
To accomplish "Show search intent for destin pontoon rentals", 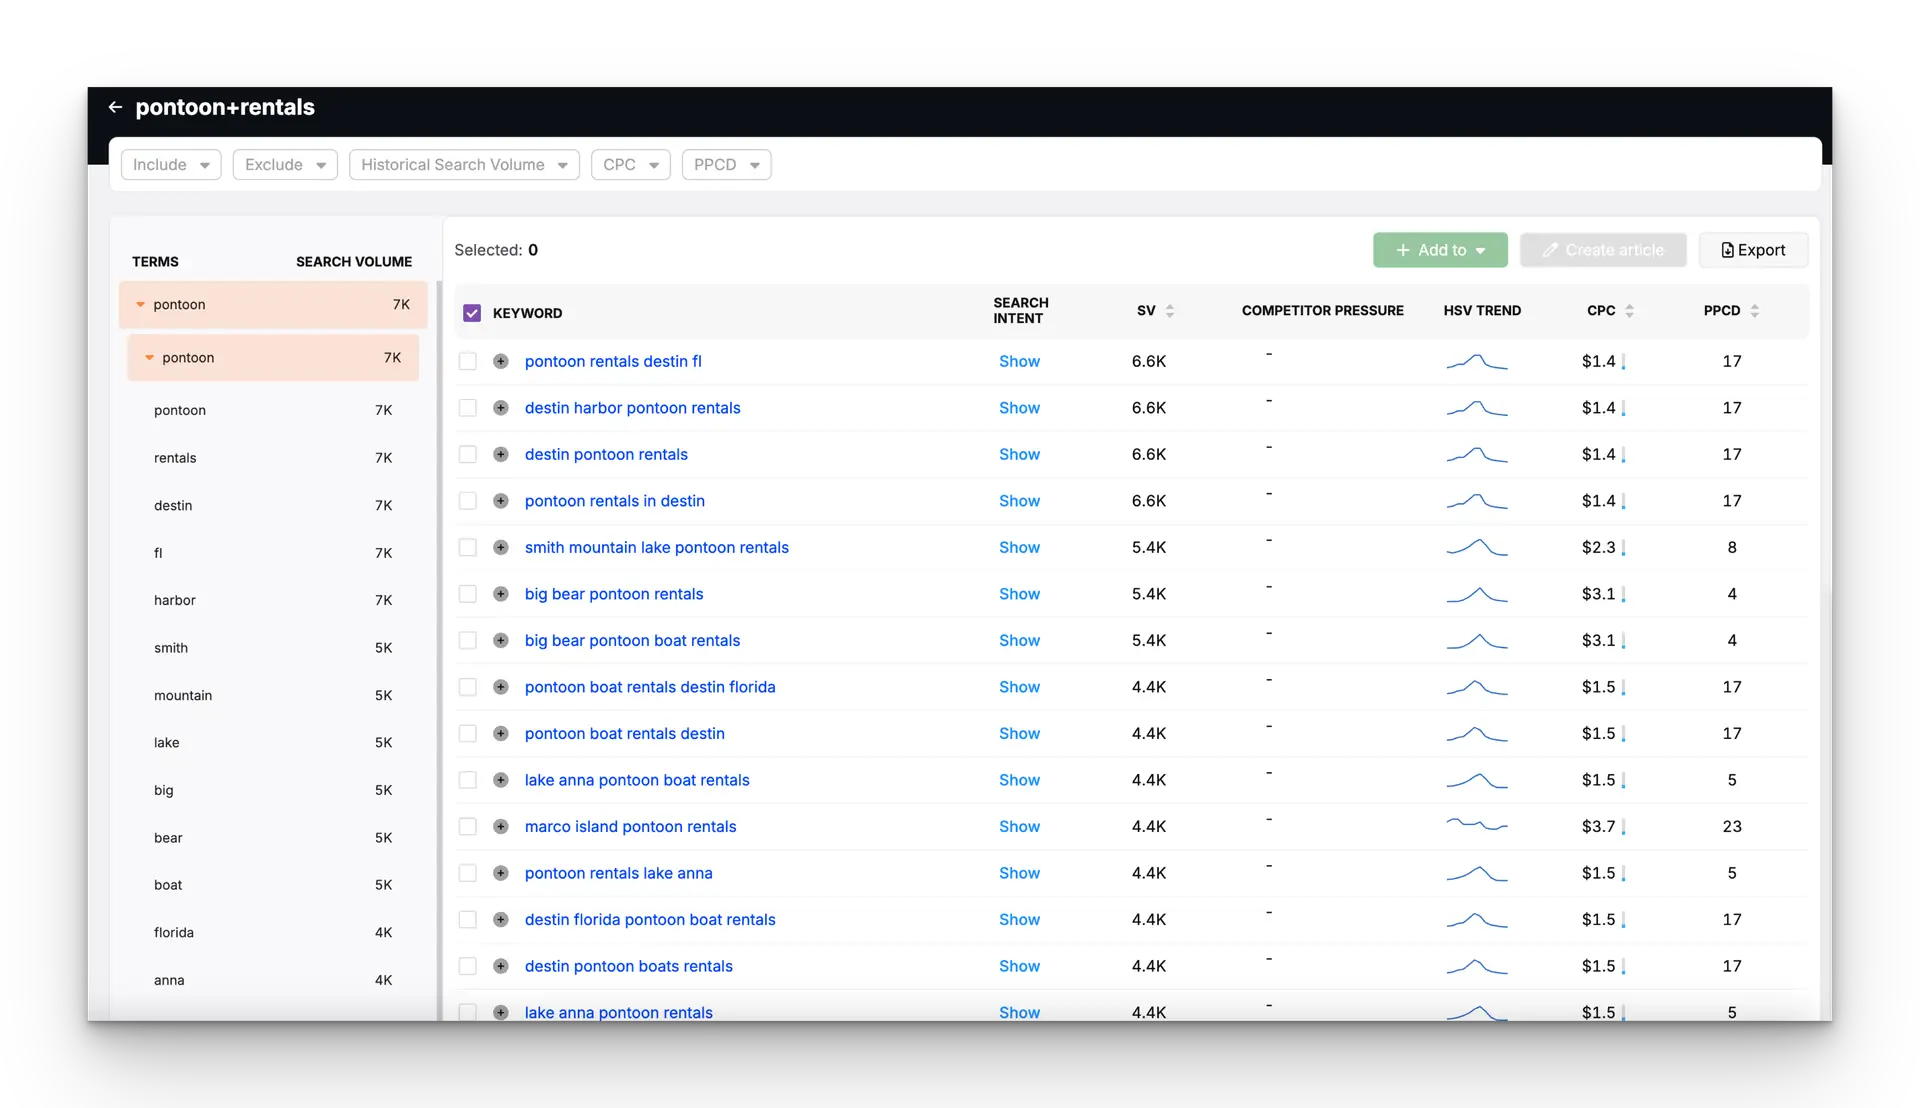I will [x=1019, y=454].
